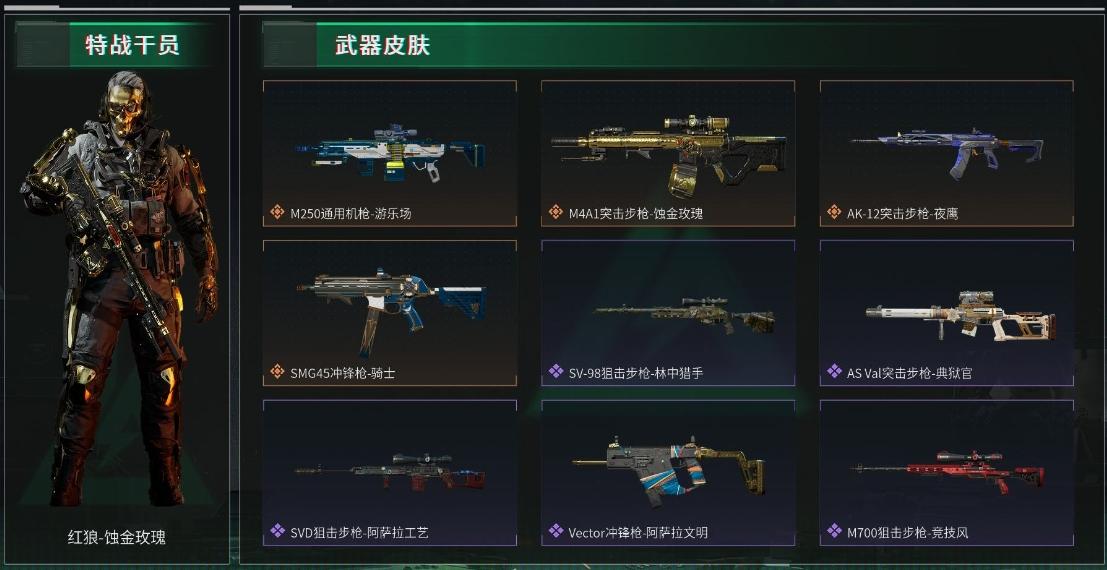Select the golden M4A1 rifle image
Viewport: 1107px width, 570px height.
coord(669,155)
